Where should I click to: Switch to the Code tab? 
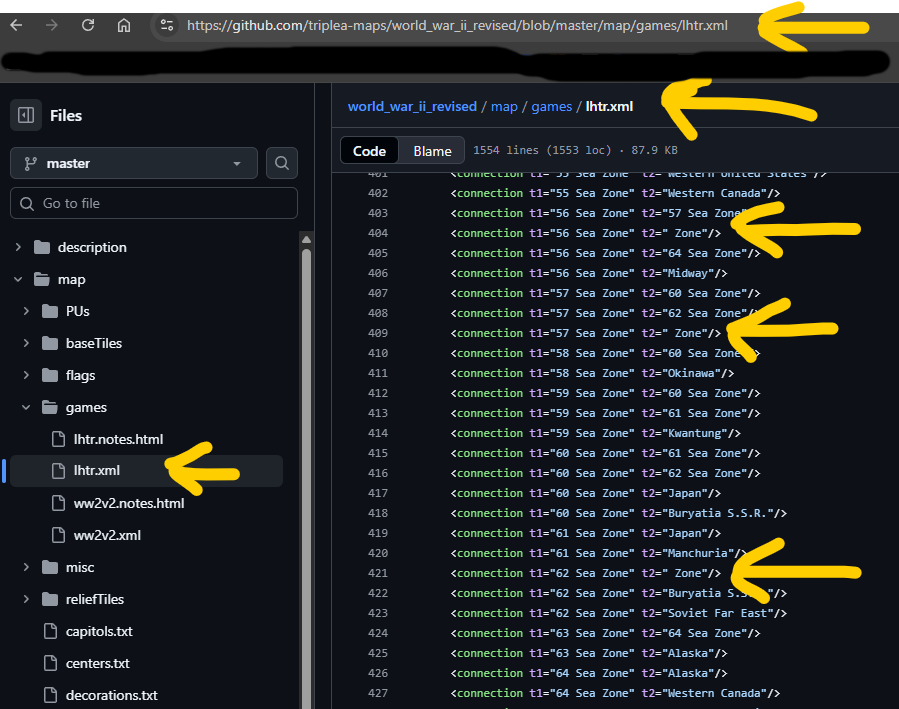[369, 151]
